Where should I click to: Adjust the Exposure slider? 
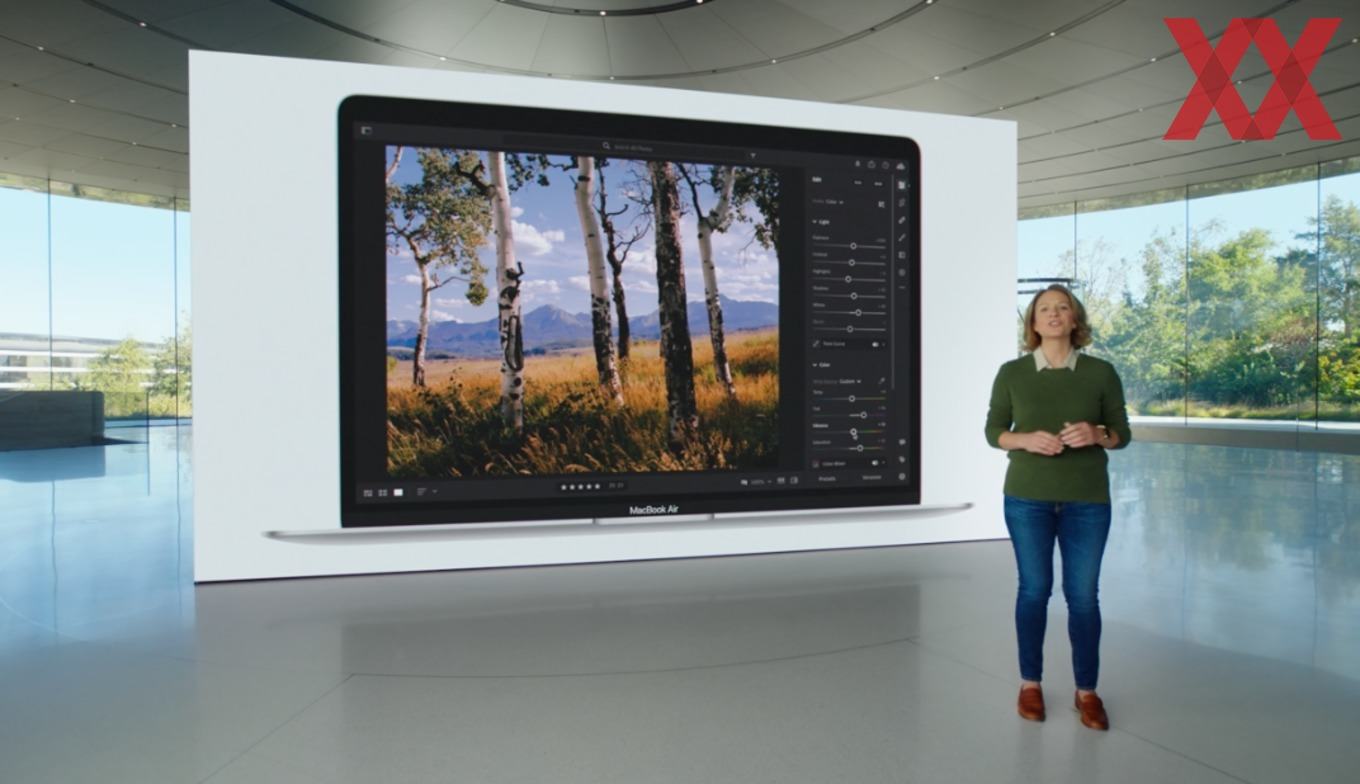click(x=849, y=246)
